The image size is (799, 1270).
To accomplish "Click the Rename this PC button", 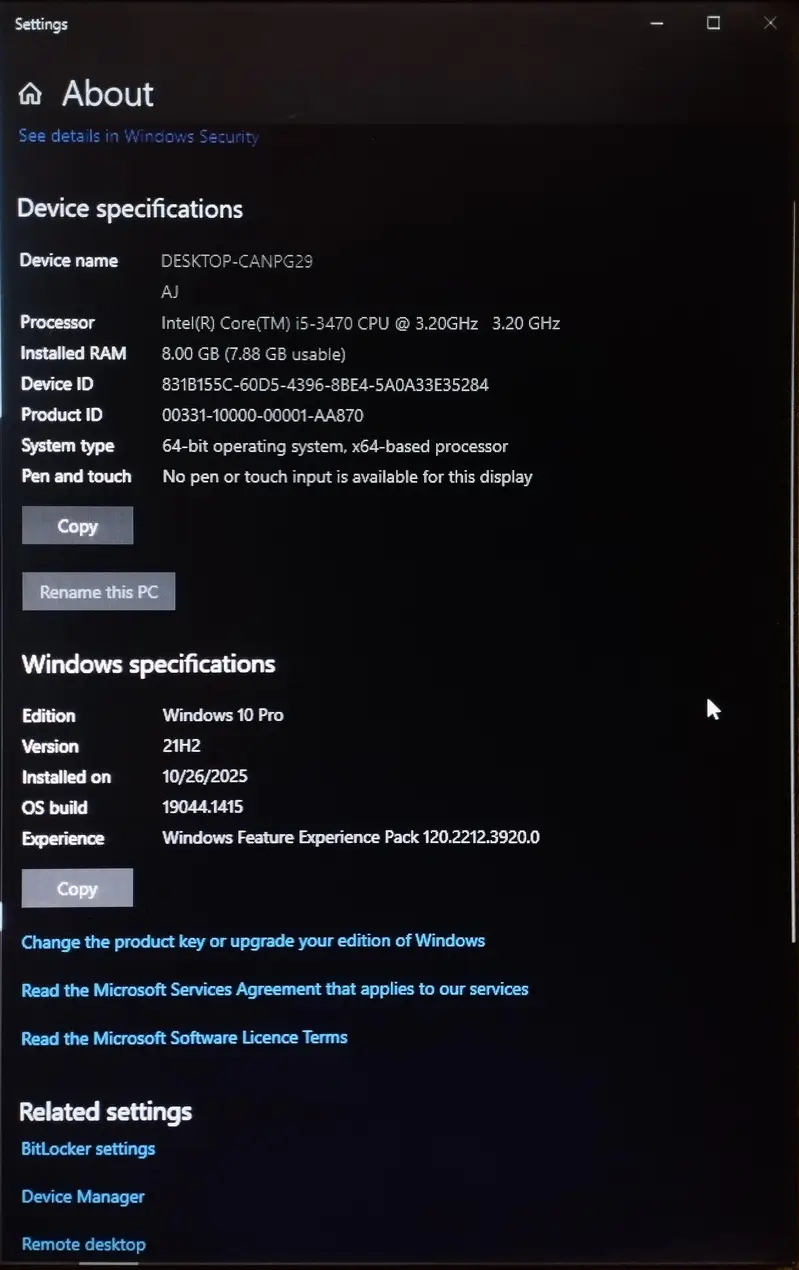I will (x=98, y=592).
